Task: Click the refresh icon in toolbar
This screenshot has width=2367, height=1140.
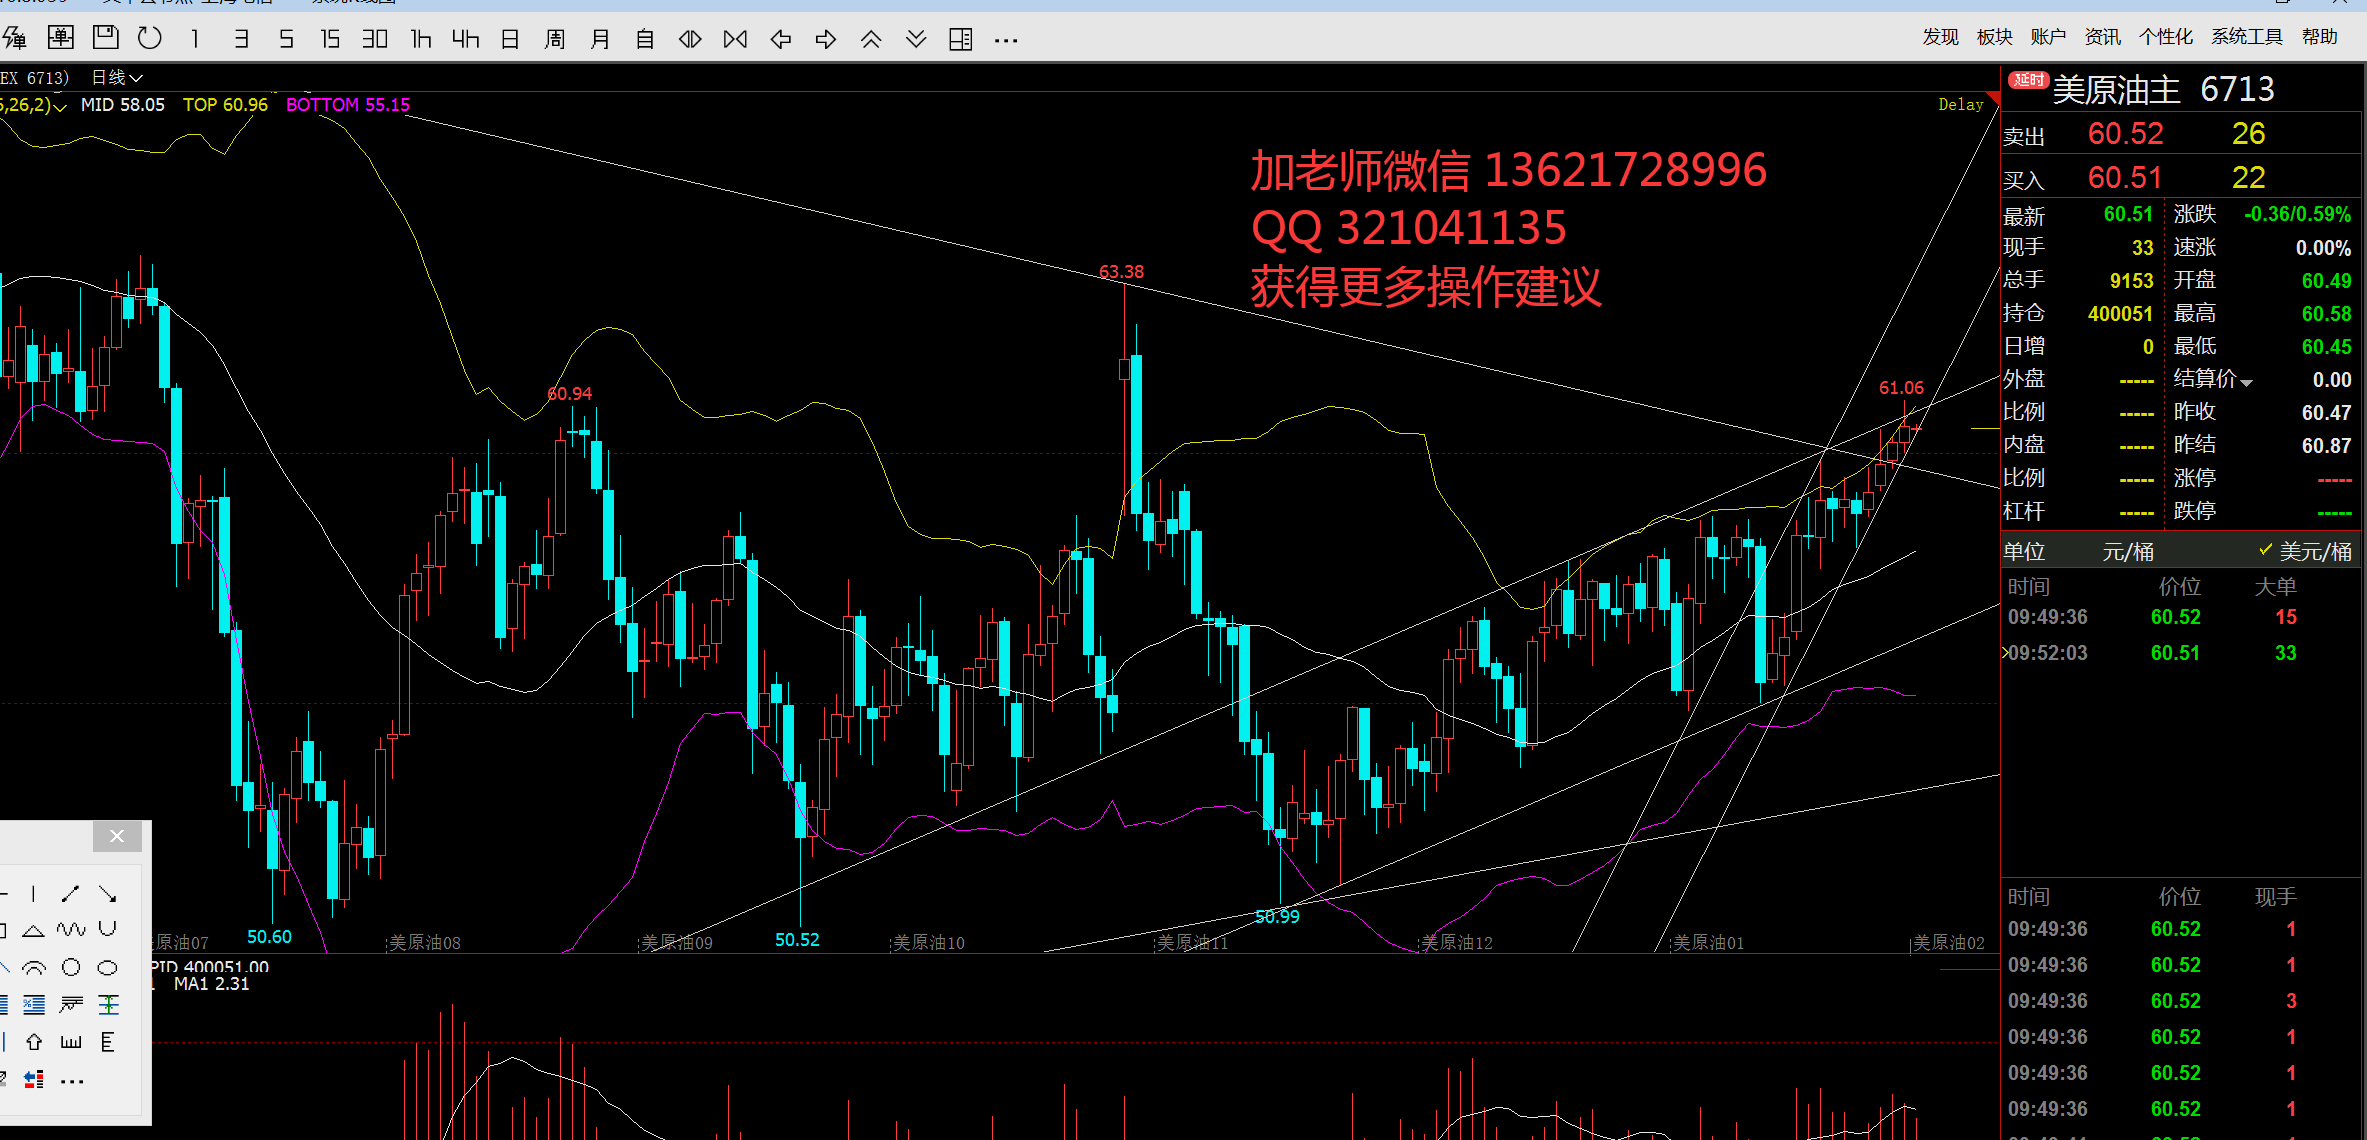Action: point(149,38)
